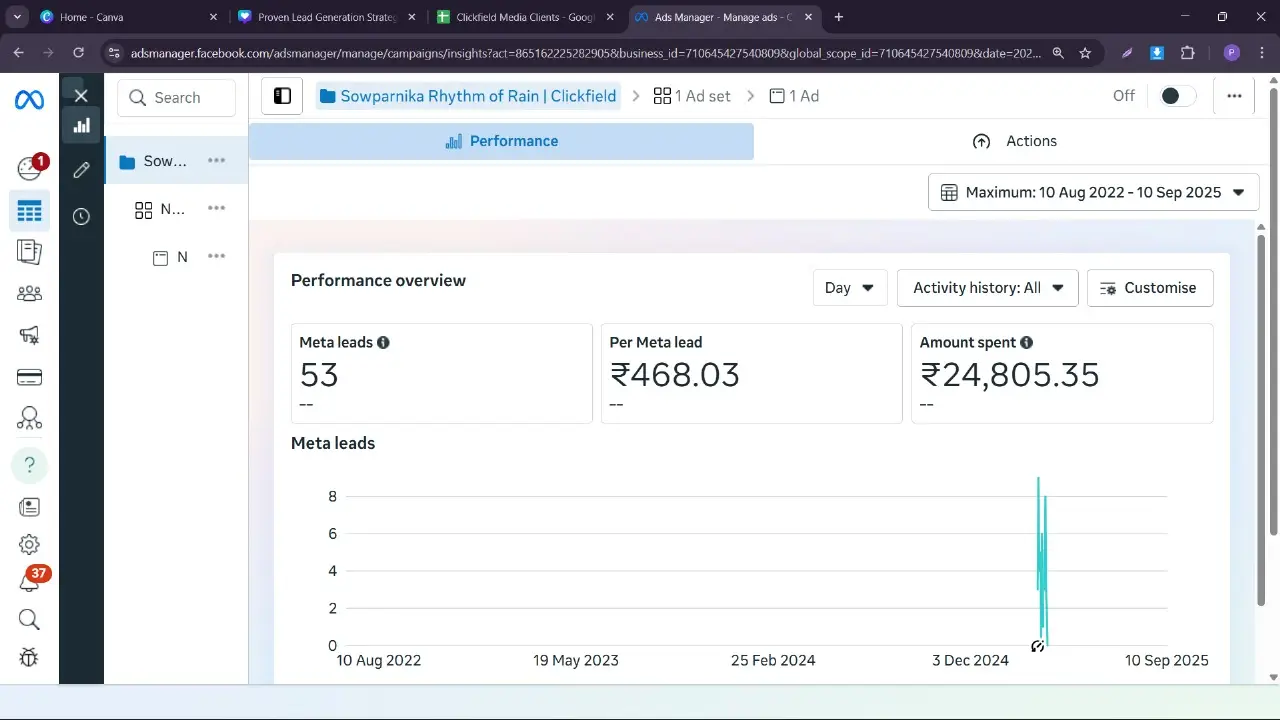
Task: Click the Customise button
Action: (1149, 288)
